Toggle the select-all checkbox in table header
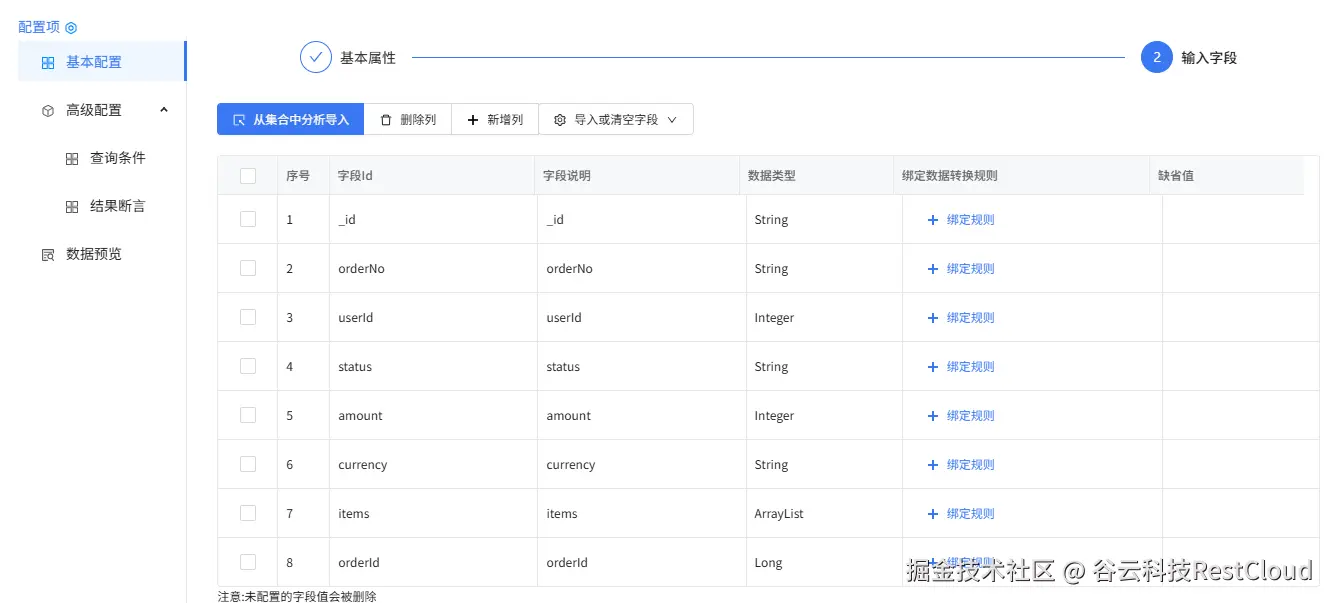1332x603 pixels. pos(248,176)
